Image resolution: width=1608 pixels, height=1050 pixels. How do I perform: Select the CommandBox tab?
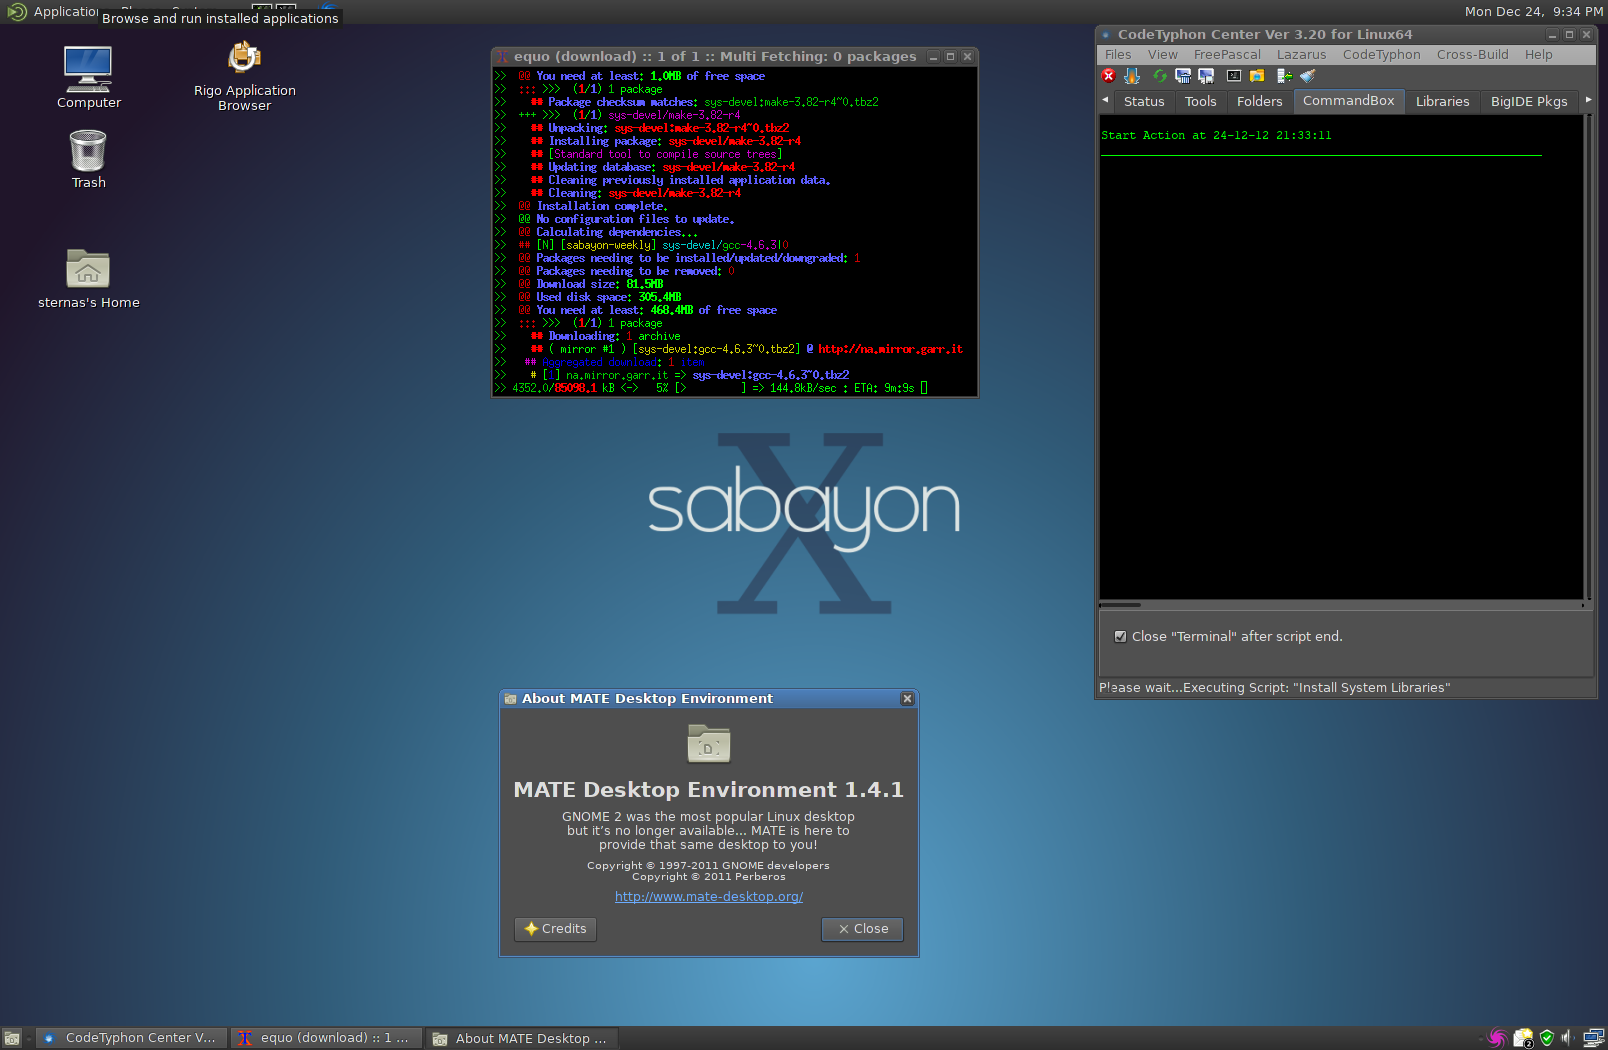[x=1348, y=101]
